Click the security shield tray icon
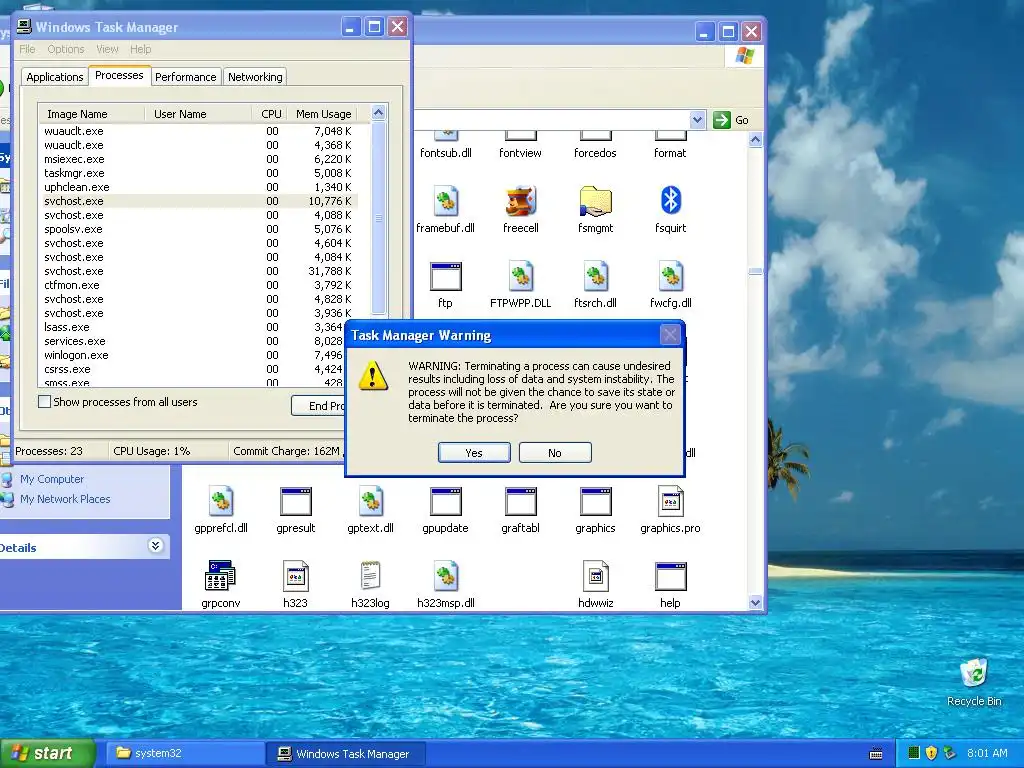Viewport: 1024px width, 768px height. pyautogui.click(x=931, y=753)
